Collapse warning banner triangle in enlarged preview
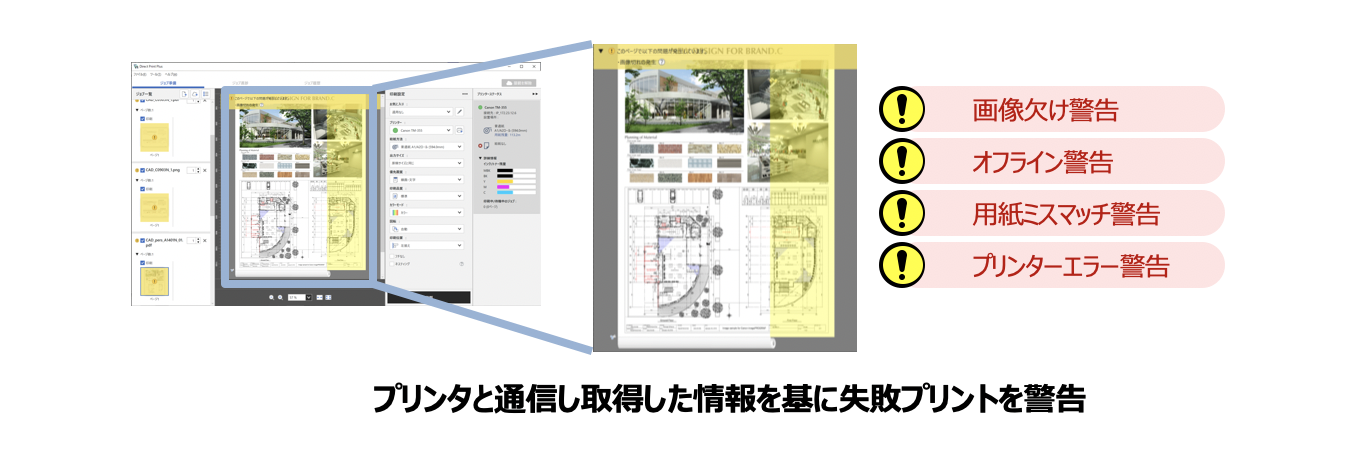The height and width of the screenshot is (450, 1349). 600,49
